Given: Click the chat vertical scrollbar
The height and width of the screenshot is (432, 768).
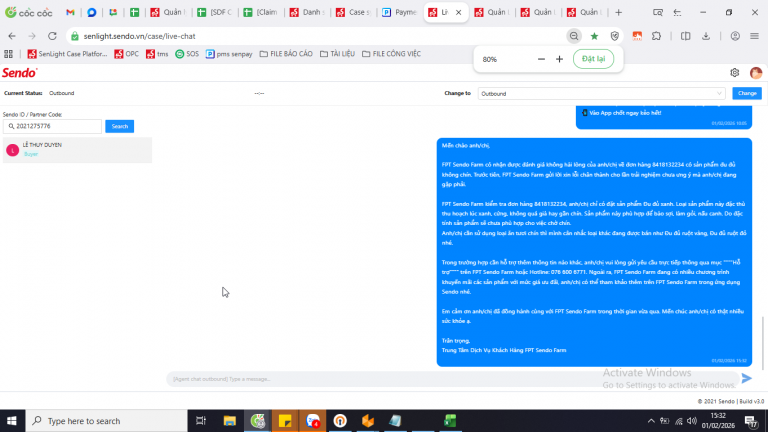Looking at the screenshot, I should (x=763, y=343).
